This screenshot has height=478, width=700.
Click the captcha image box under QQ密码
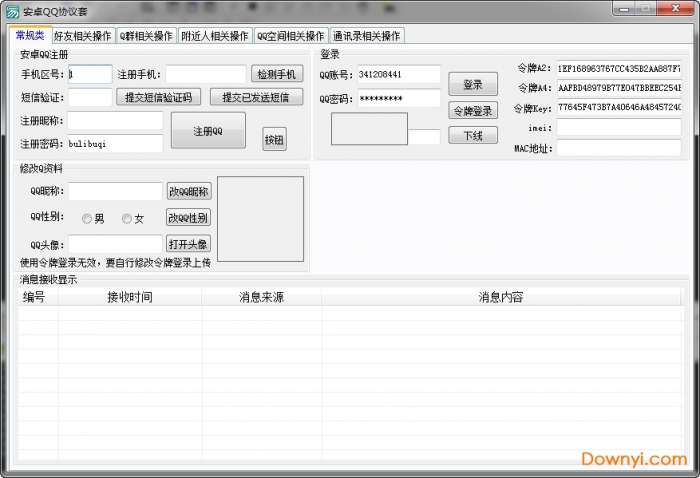pos(369,129)
